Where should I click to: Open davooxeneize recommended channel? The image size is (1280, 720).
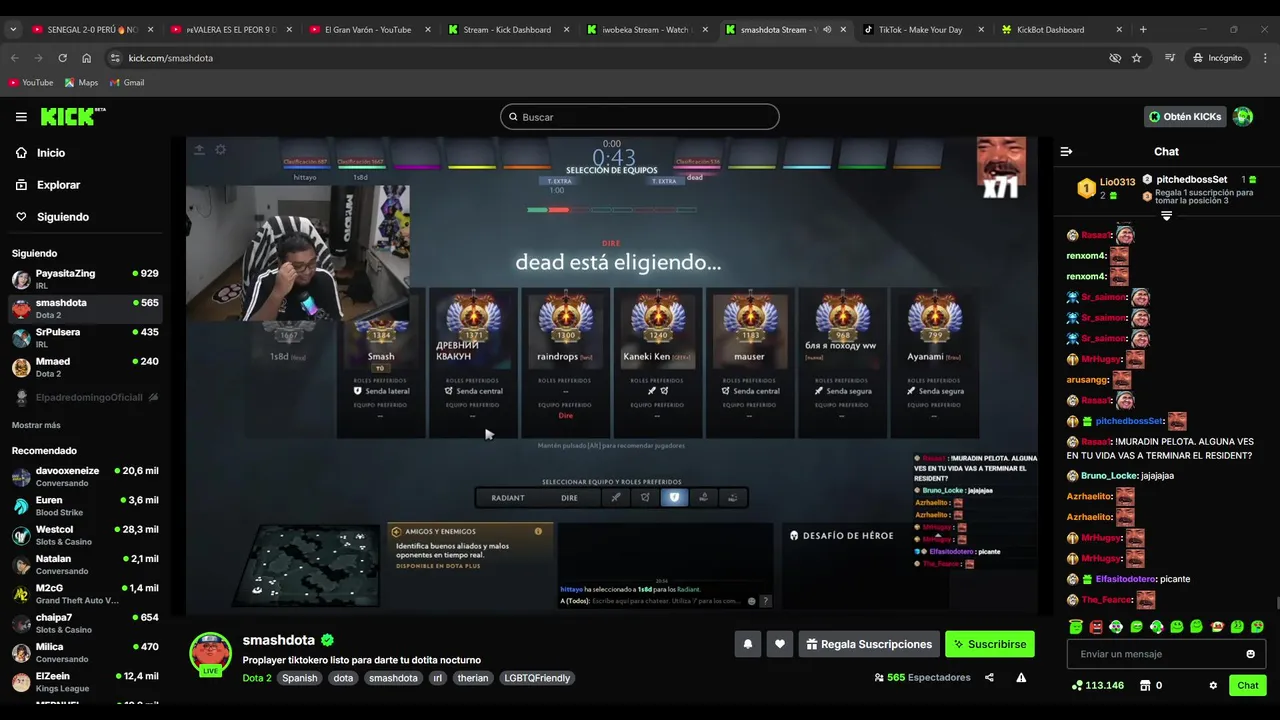coord(85,476)
